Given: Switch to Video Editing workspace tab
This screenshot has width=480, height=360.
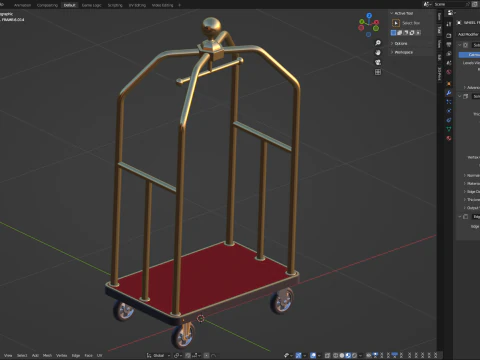Looking at the screenshot, I should [x=162, y=5].
